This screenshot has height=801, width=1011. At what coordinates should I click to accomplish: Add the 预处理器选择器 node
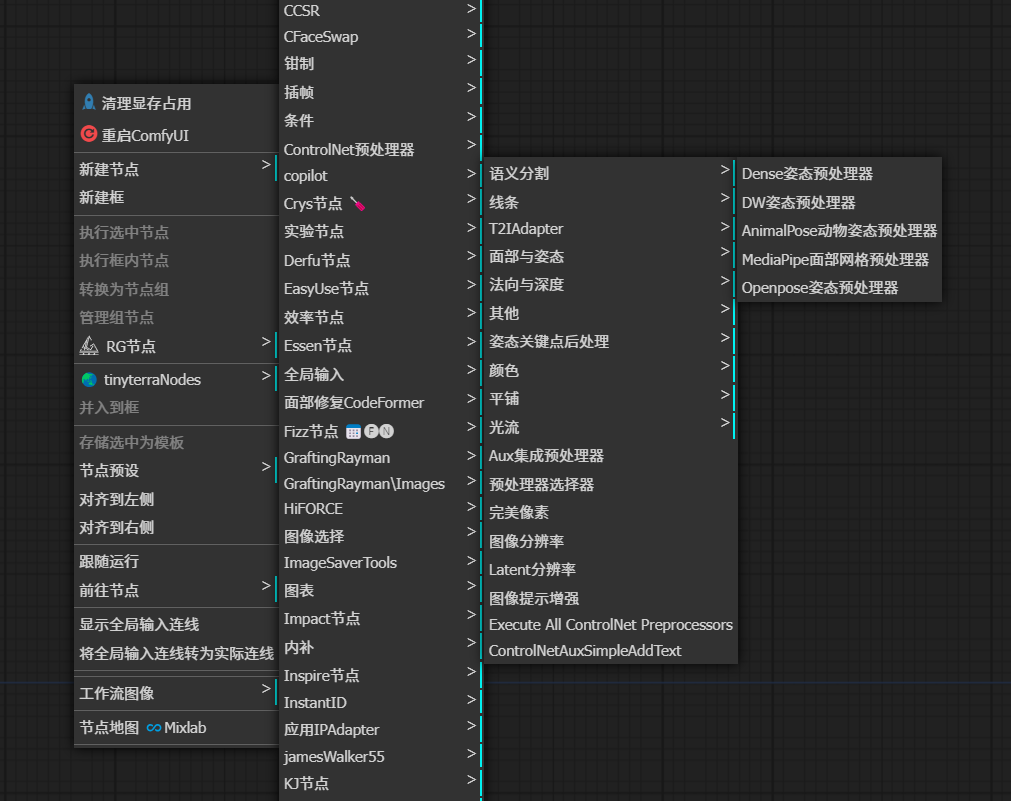[610, 484]
